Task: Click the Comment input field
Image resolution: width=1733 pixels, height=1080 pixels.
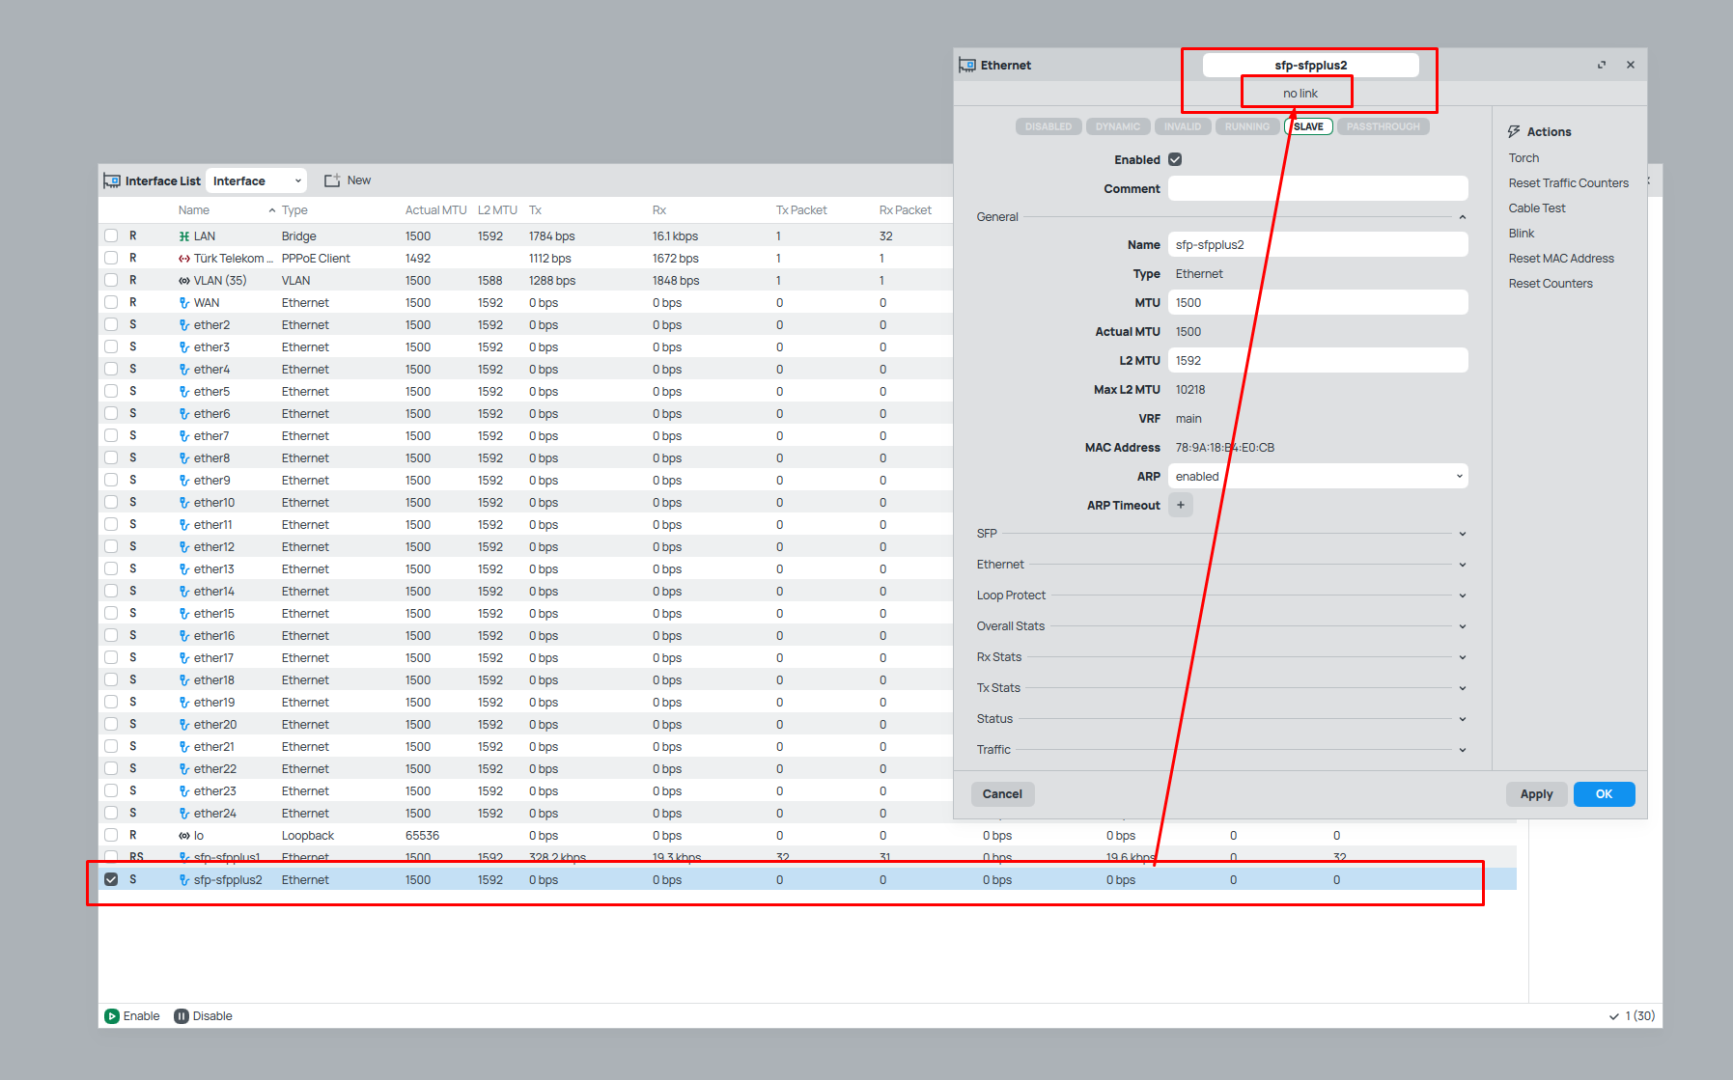Action: (1318, 189)
